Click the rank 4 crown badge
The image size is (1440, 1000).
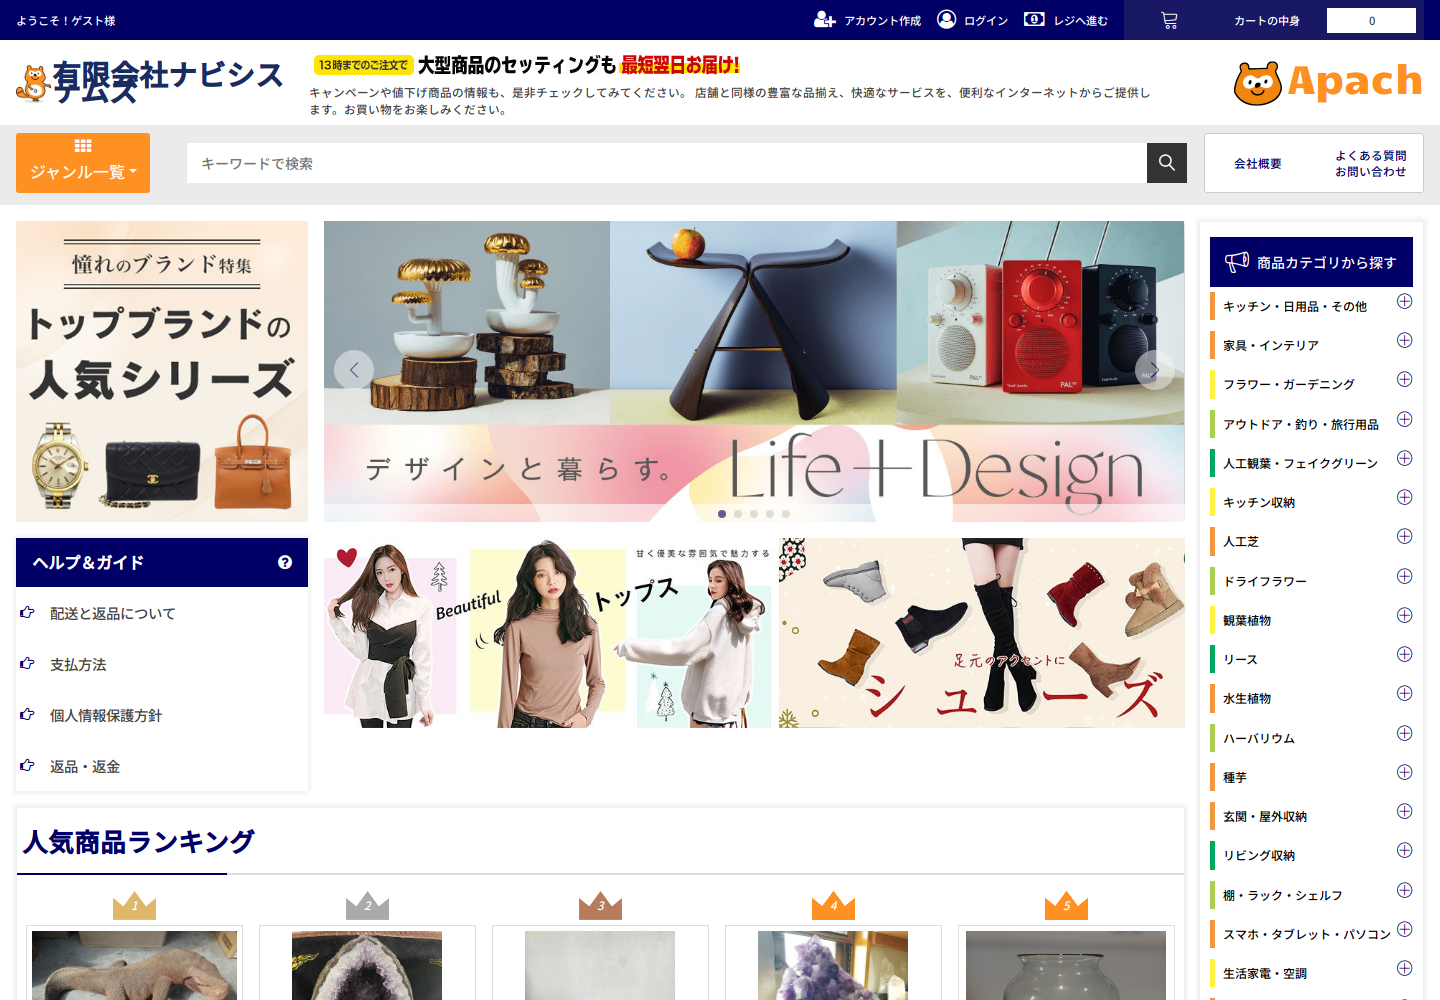[833, 905]
